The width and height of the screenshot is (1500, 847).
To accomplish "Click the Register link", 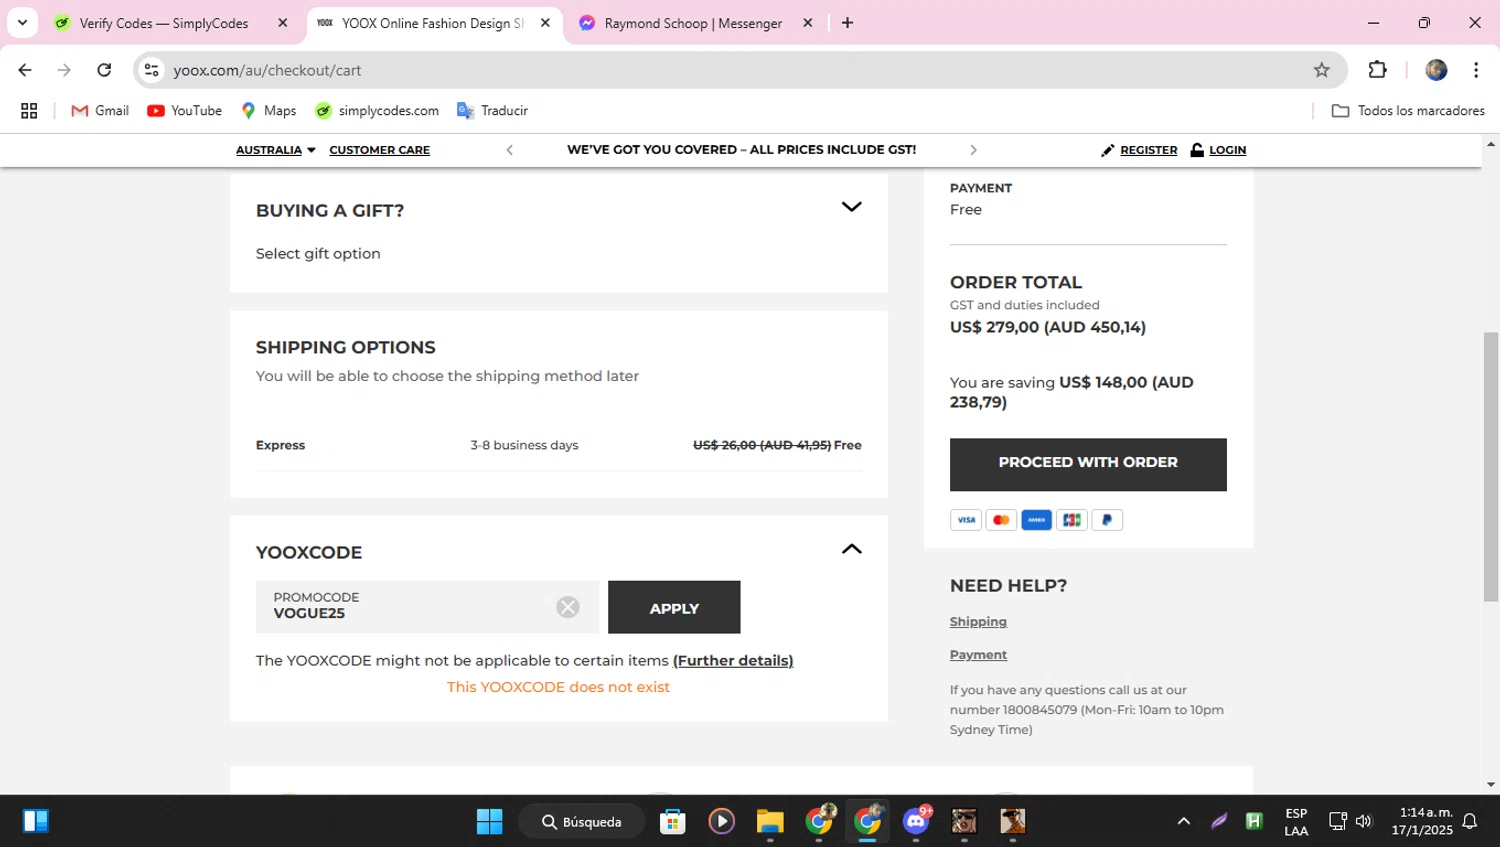I will pyautogui.click(x=1139, y=150).
